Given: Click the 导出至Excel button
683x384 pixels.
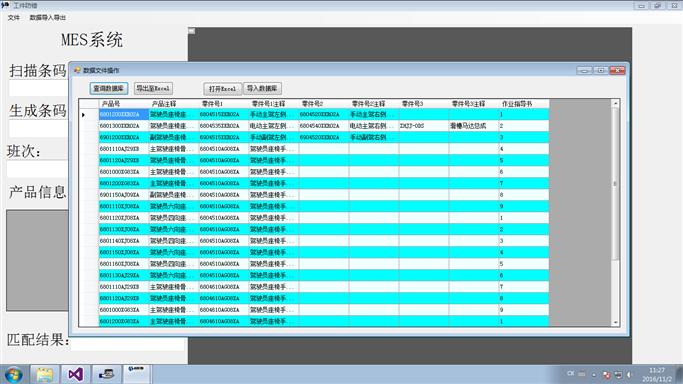Looking at the screenshot, I should click(x=153, y=88).
